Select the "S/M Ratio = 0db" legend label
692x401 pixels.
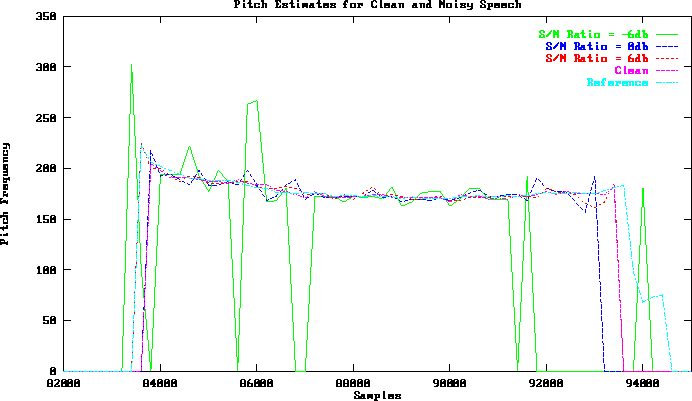click(x=597, y=46)
